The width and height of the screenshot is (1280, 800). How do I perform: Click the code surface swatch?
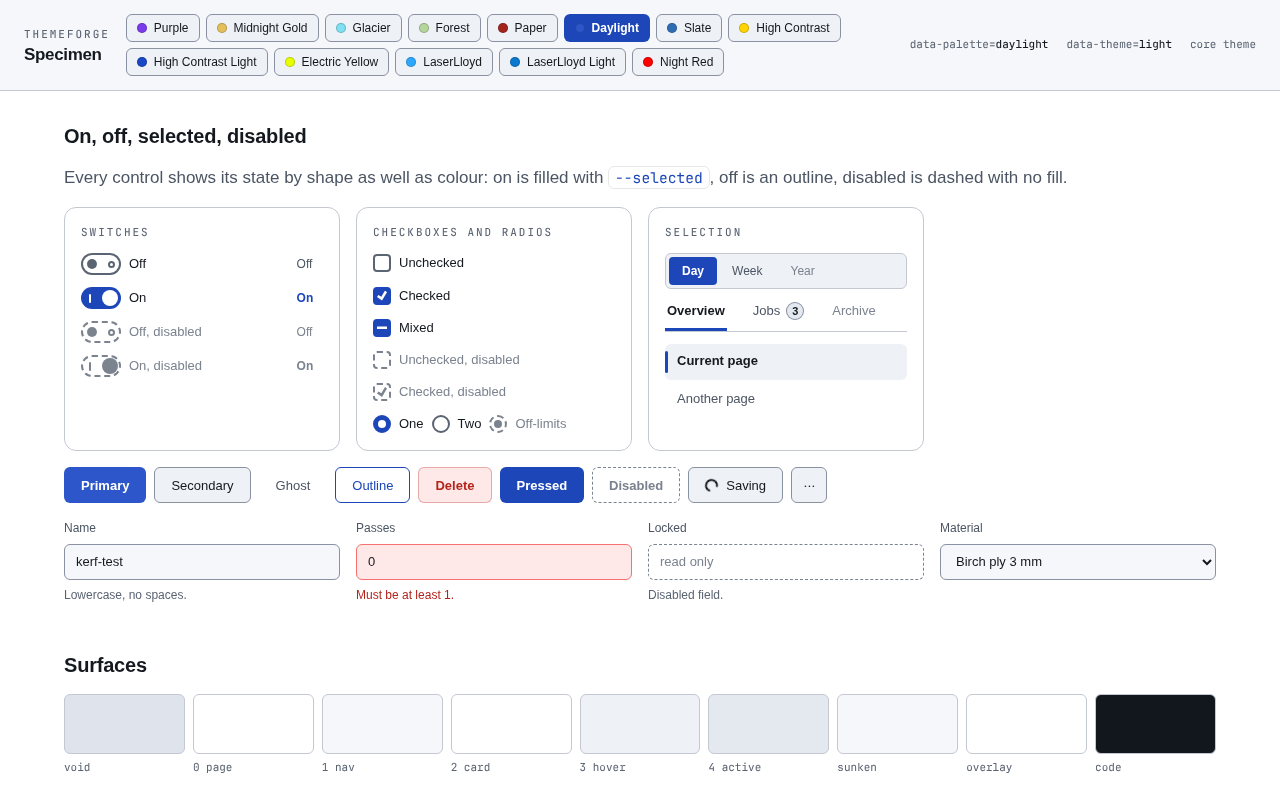1155,724
